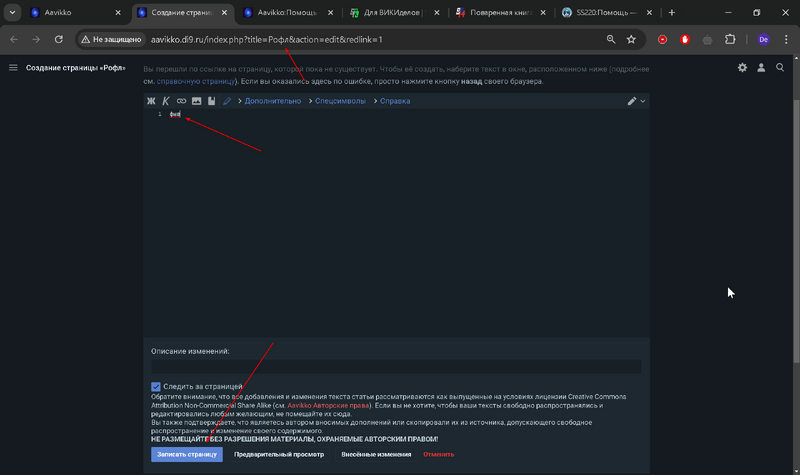Insert an image file via picture icon

coord(196,101)
